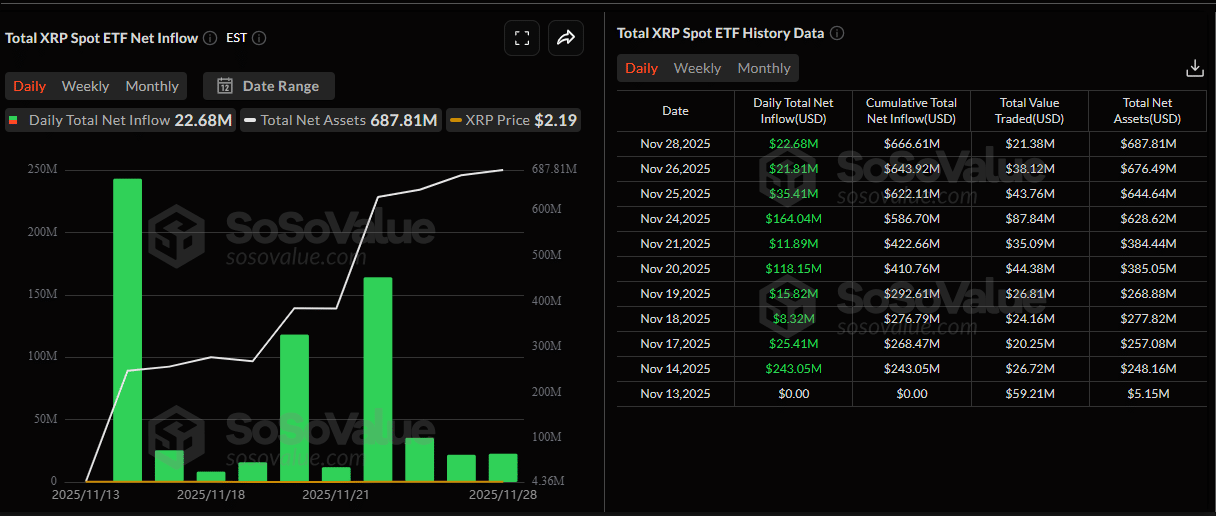Toggle Total Net Assets line series
The width and height of the screenshot is (1216, 516).
tap(340, 120)
